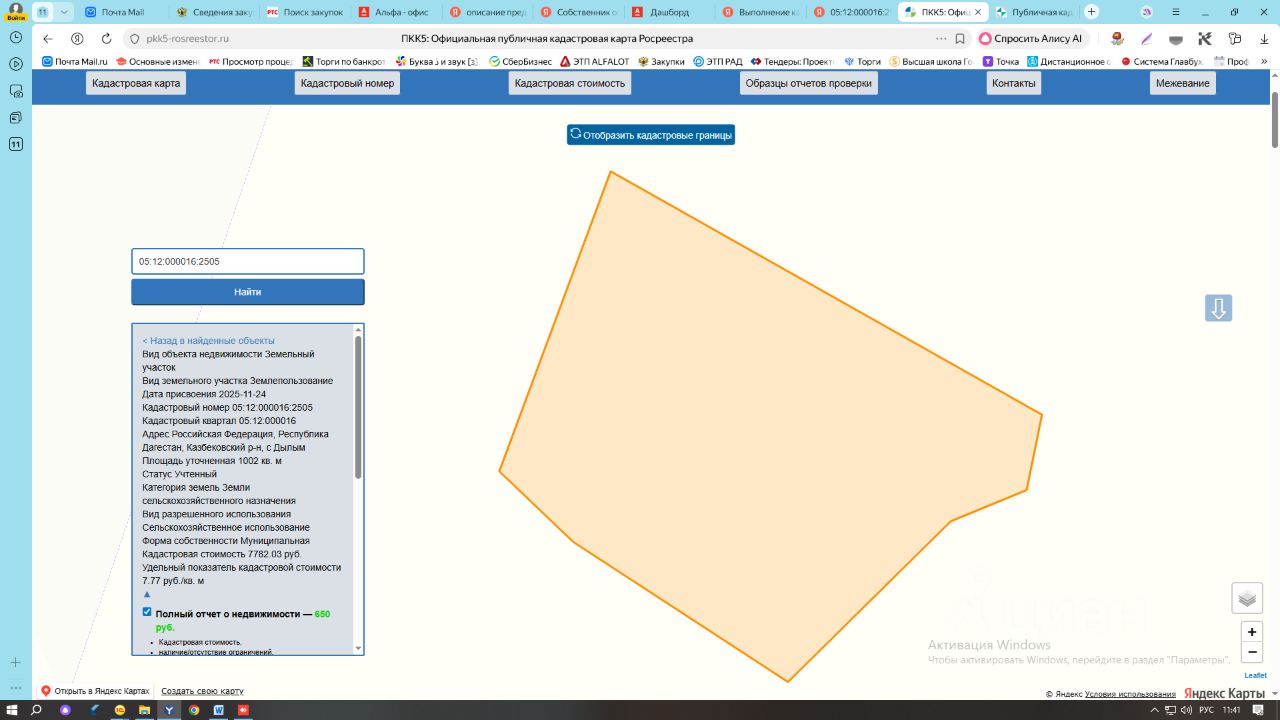This screenshot has height=720, width=1280.
Task: Open the map in Яндекс Картах
Action: 95,691
